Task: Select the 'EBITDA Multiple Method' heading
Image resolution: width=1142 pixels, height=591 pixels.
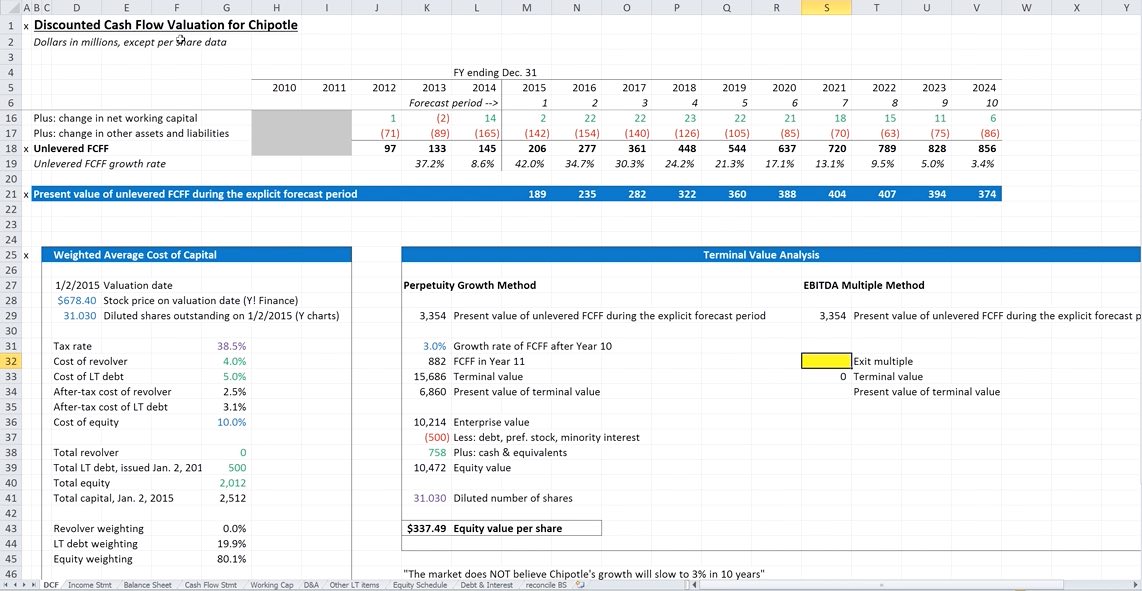Action: (x=862, y=285)
